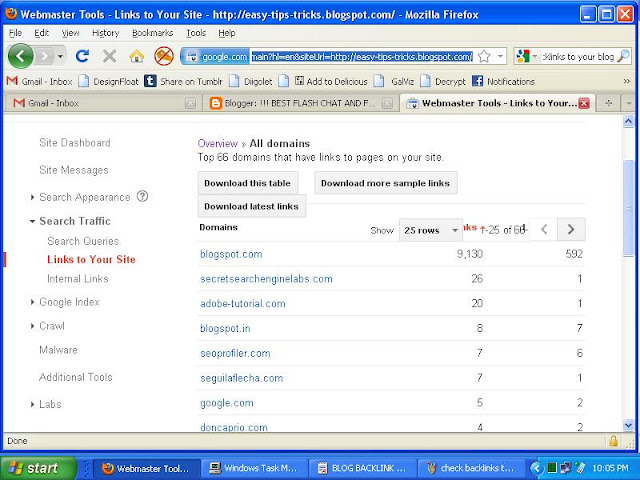Screen dimensions: 640x480
Task: Click Download more sample links button
Action: coord(386,183)
